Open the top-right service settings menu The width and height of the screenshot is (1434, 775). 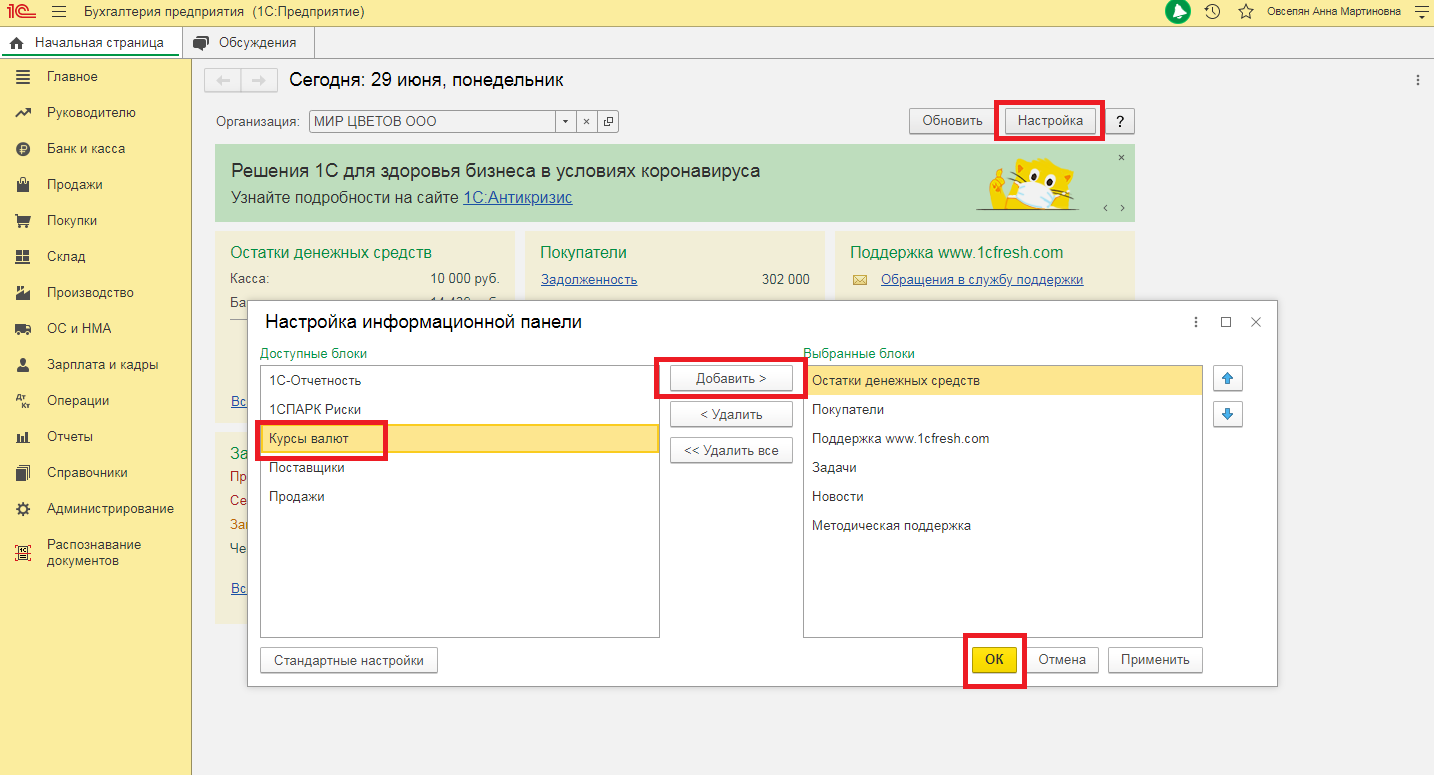(x=1420, y=12)
